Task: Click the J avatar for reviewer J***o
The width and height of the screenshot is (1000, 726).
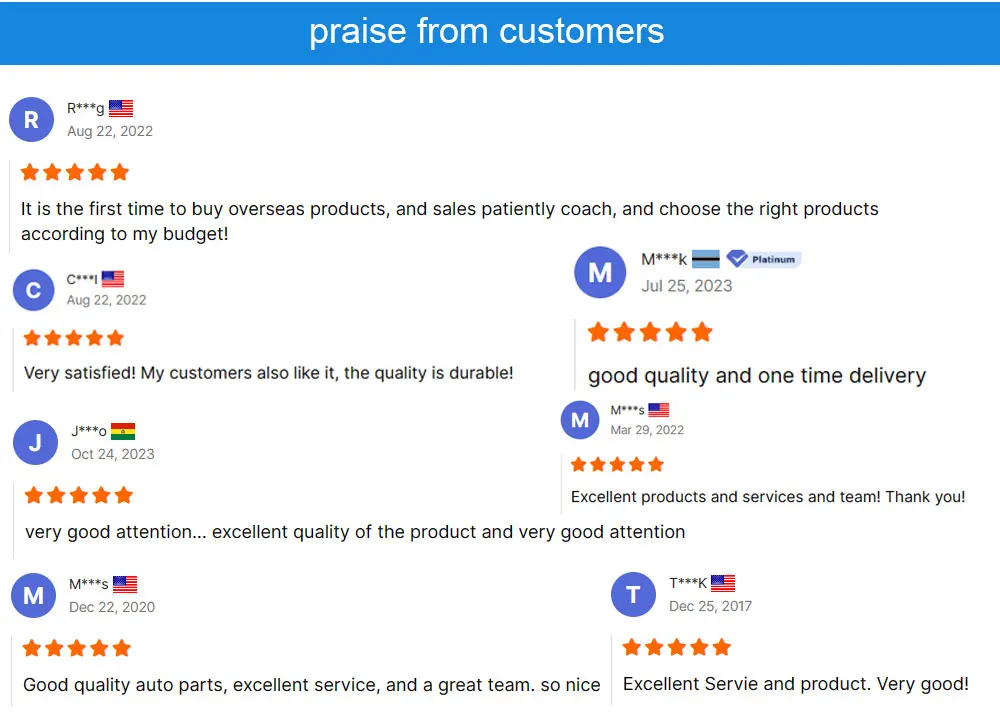Action: point(35,442)
